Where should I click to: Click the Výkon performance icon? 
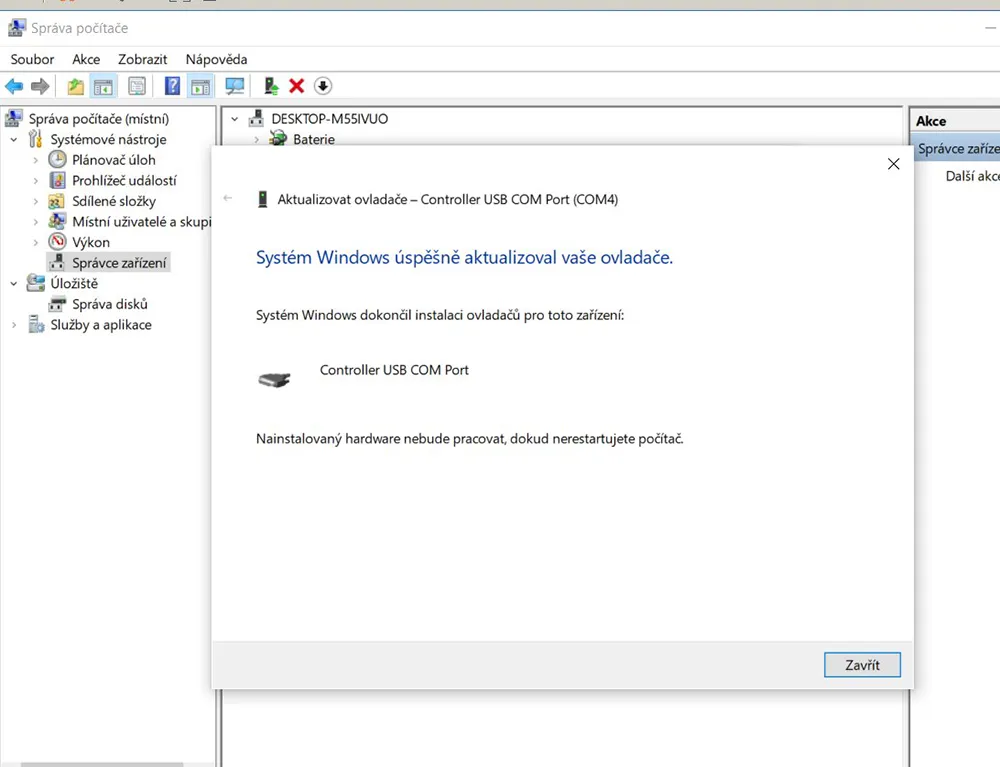pyautogui.click(x=57, y=242)
